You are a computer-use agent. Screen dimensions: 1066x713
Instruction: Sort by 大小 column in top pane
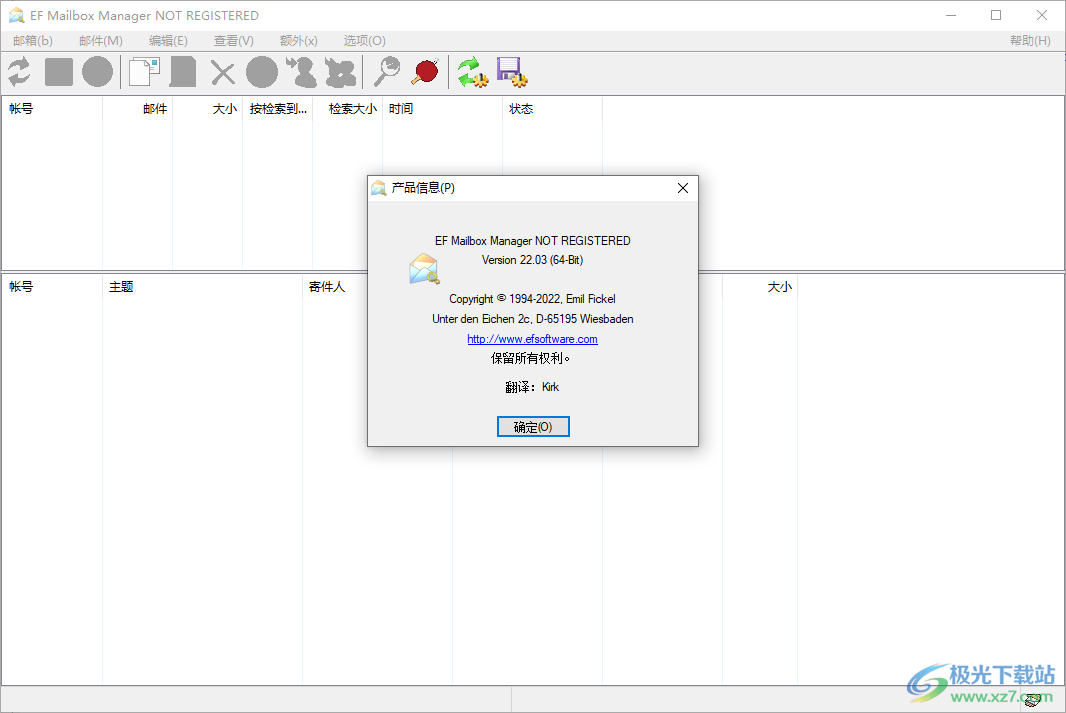208,109
